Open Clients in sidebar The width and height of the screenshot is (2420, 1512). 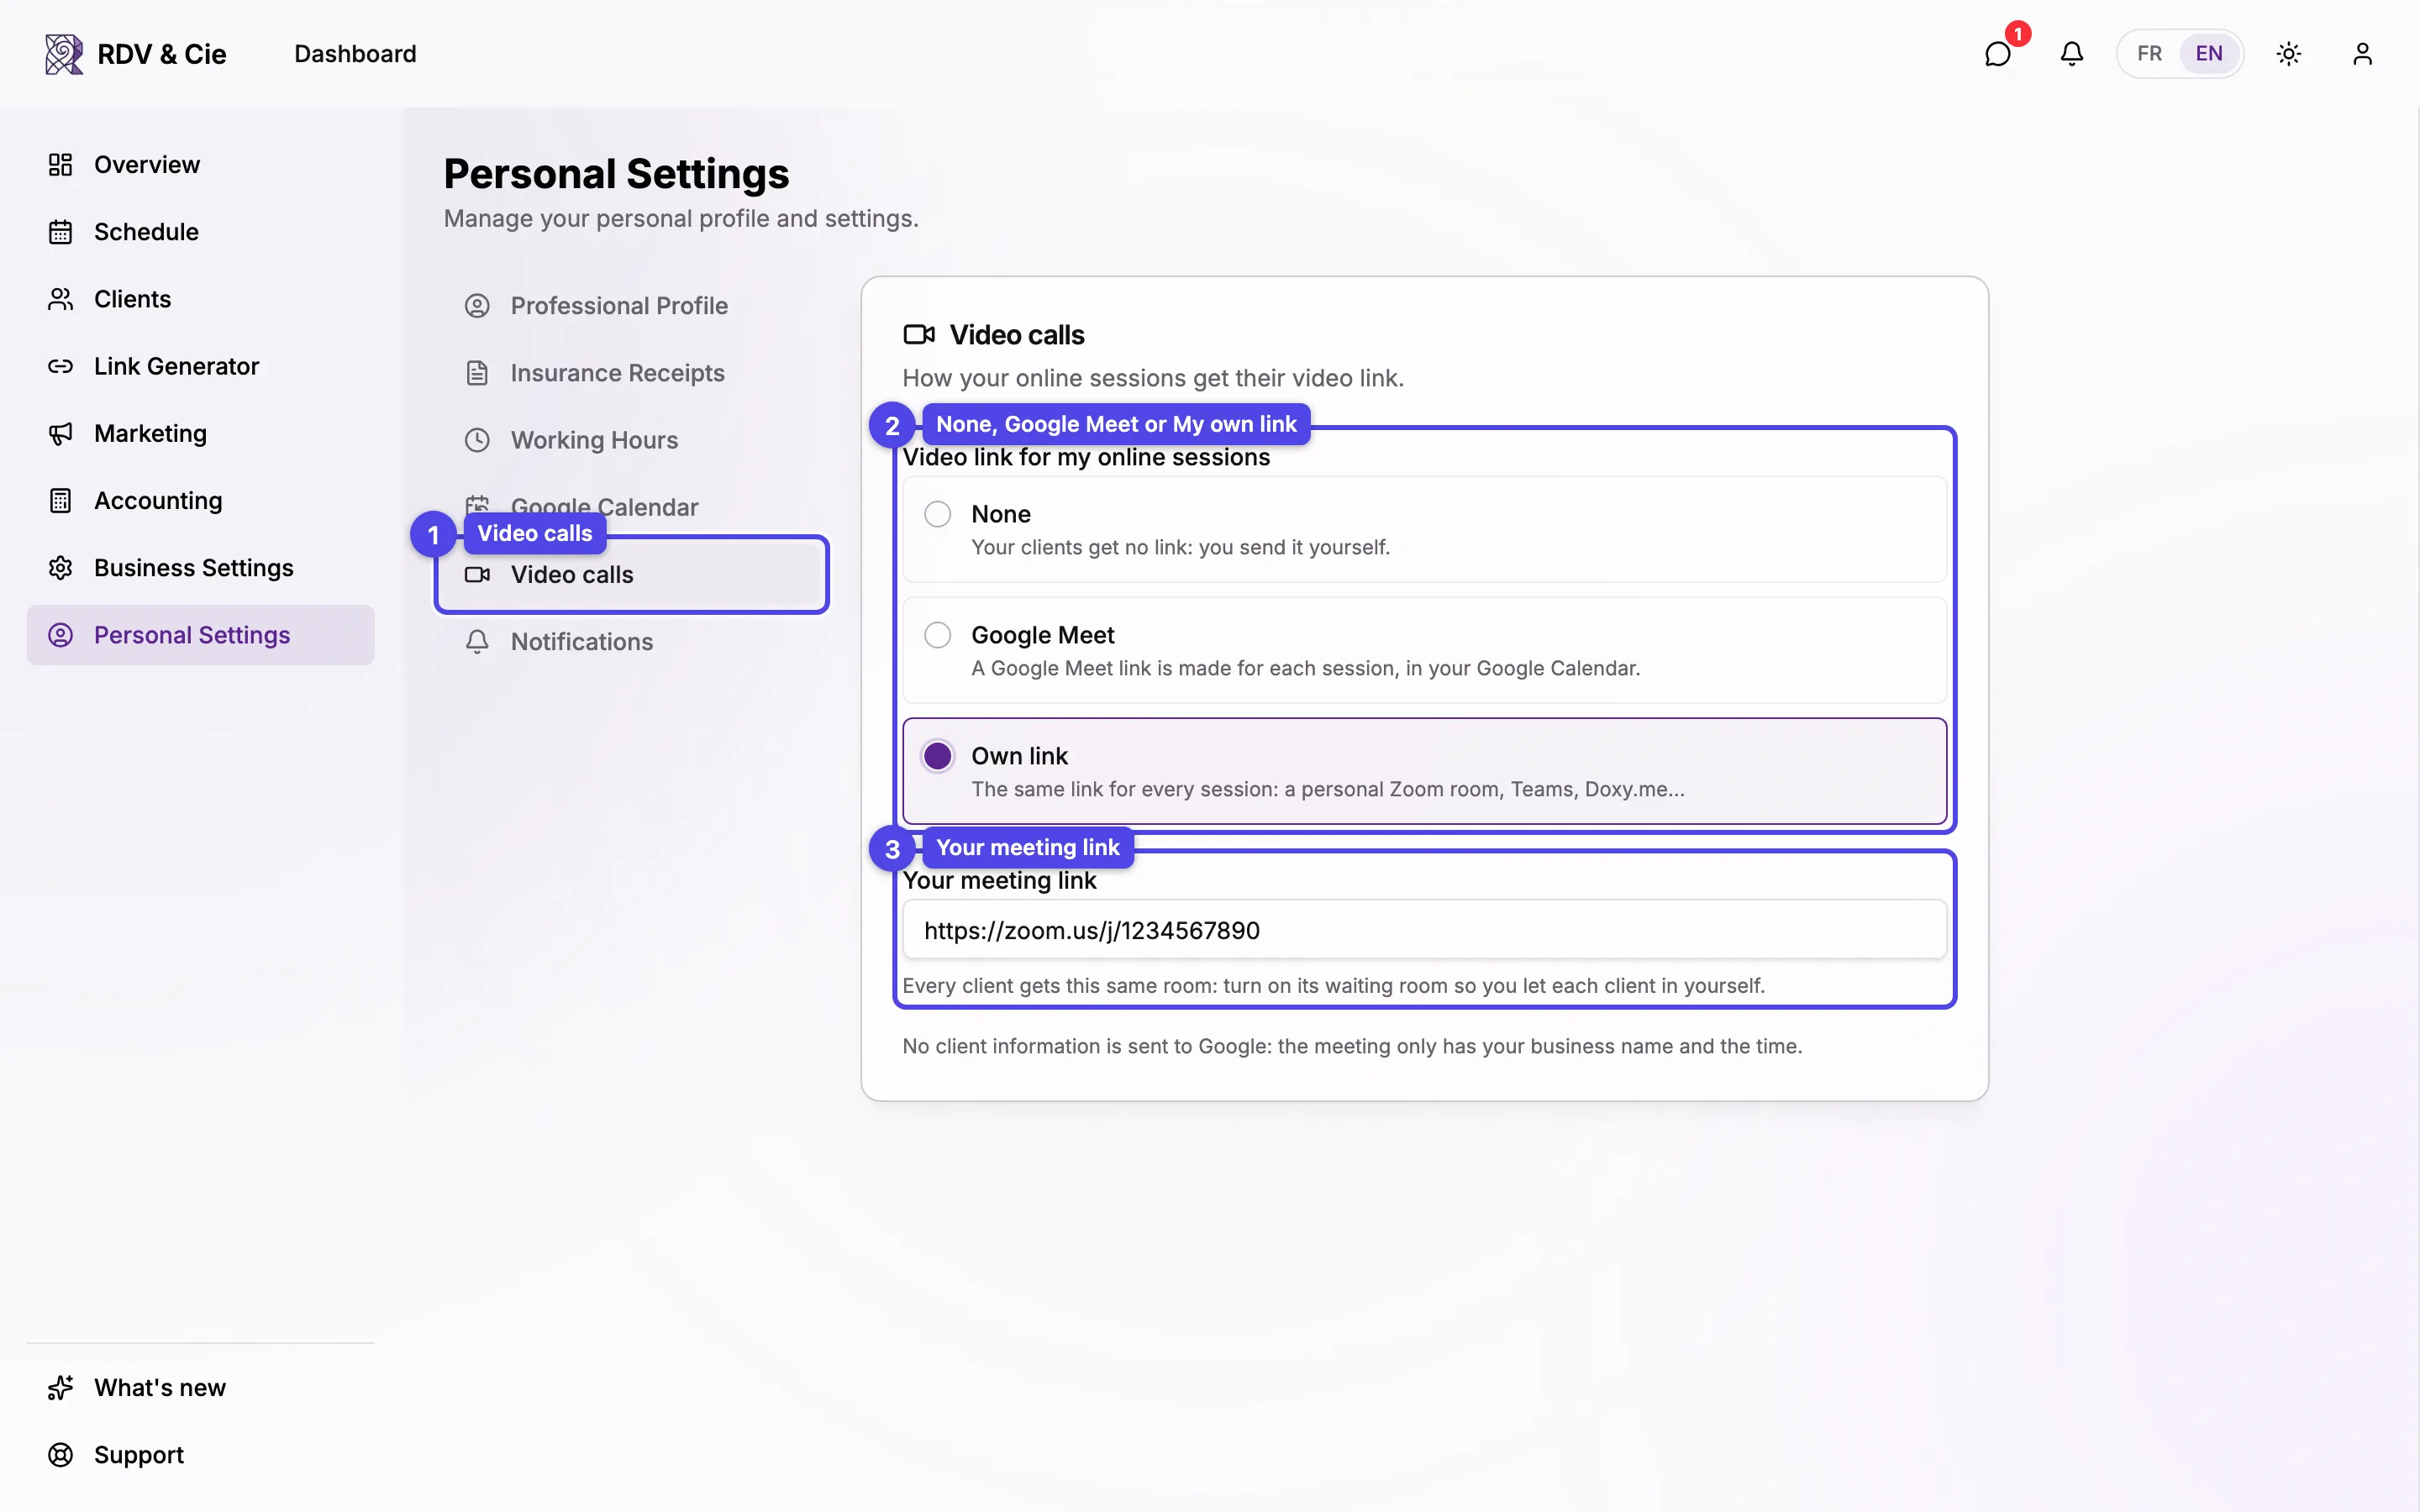[200, 299]
